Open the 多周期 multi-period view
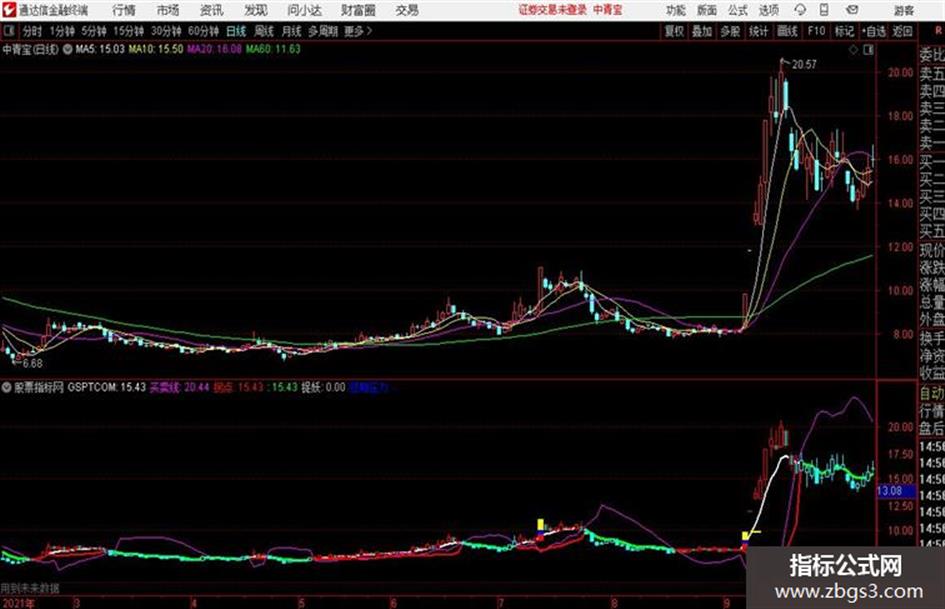This screenshot has height=609, width=945. pos(323,31)
